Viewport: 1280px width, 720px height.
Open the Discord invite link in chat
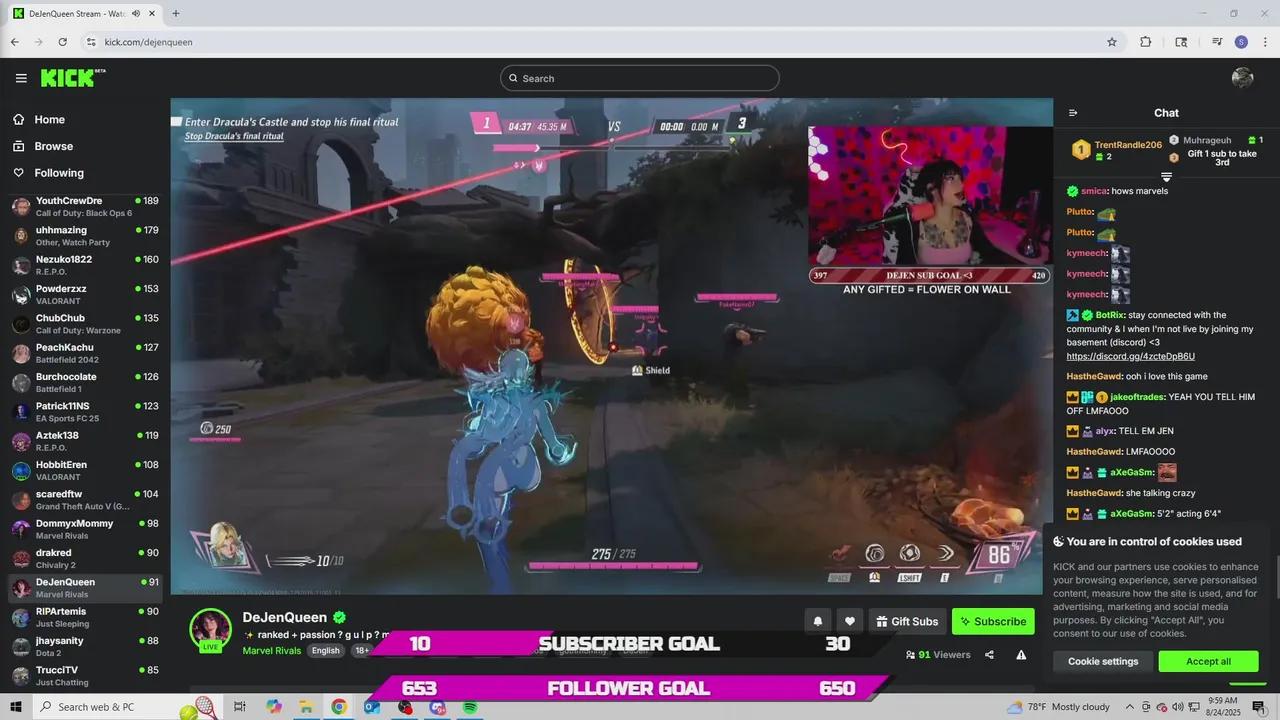(1130, 356)
